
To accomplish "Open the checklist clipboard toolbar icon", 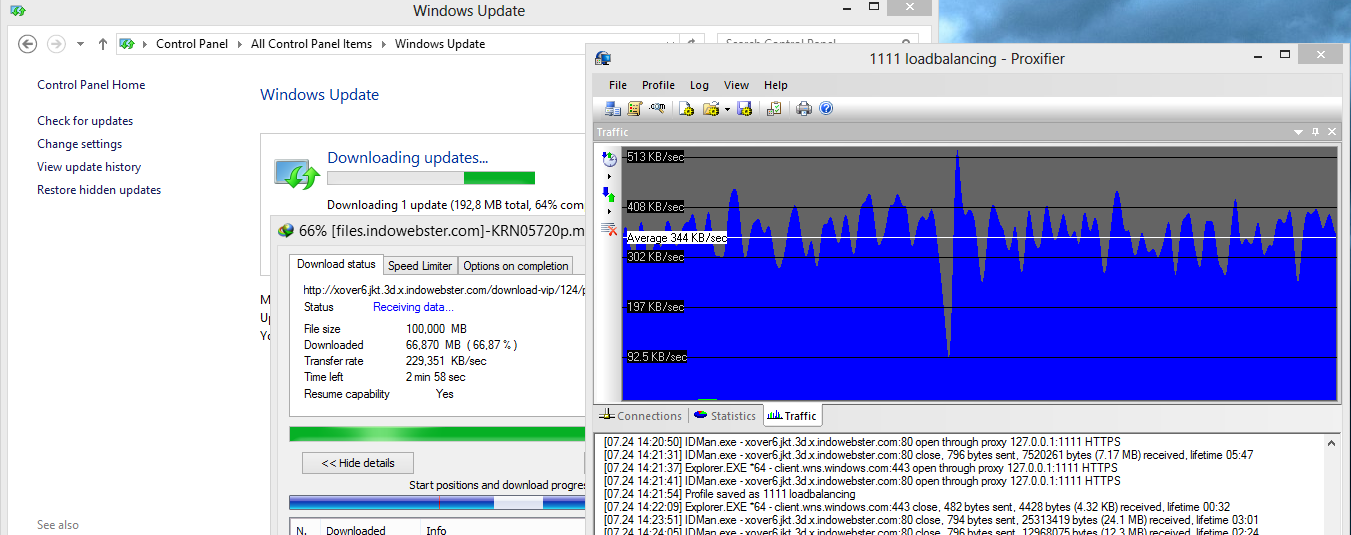I will (774, 108).
